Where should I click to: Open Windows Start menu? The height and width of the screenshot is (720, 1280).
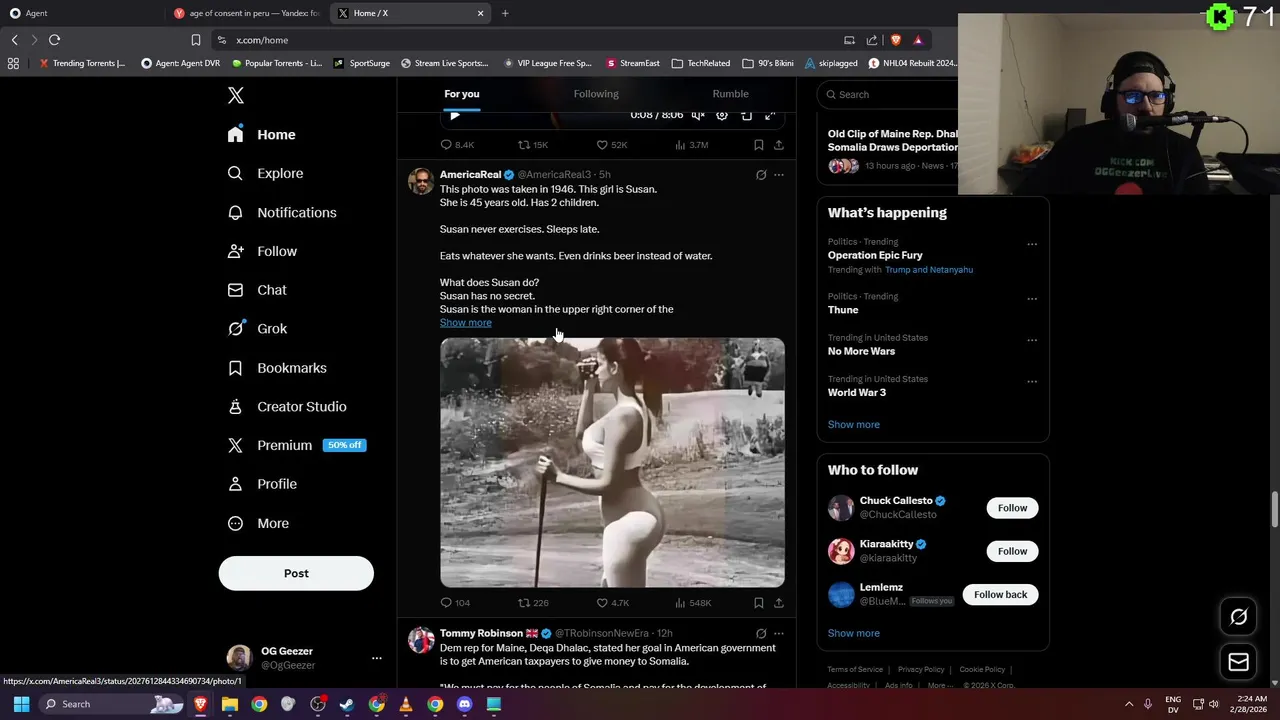coord(21,704)
